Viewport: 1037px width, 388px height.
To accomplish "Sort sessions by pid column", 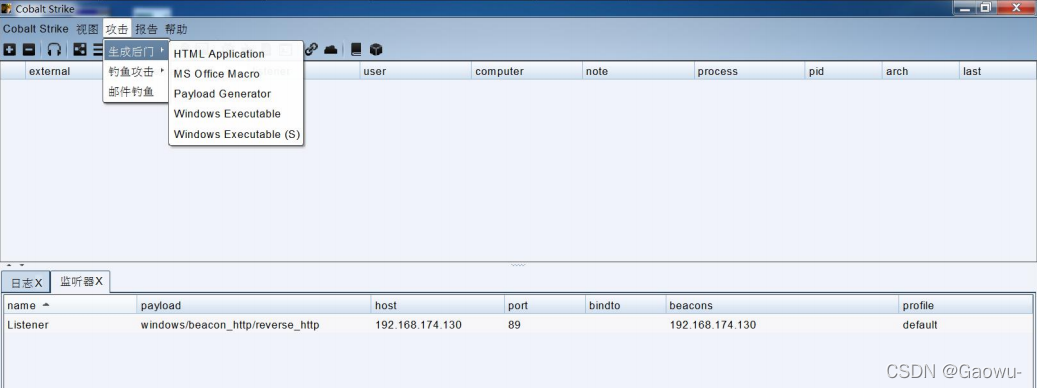I will point(843,71).
